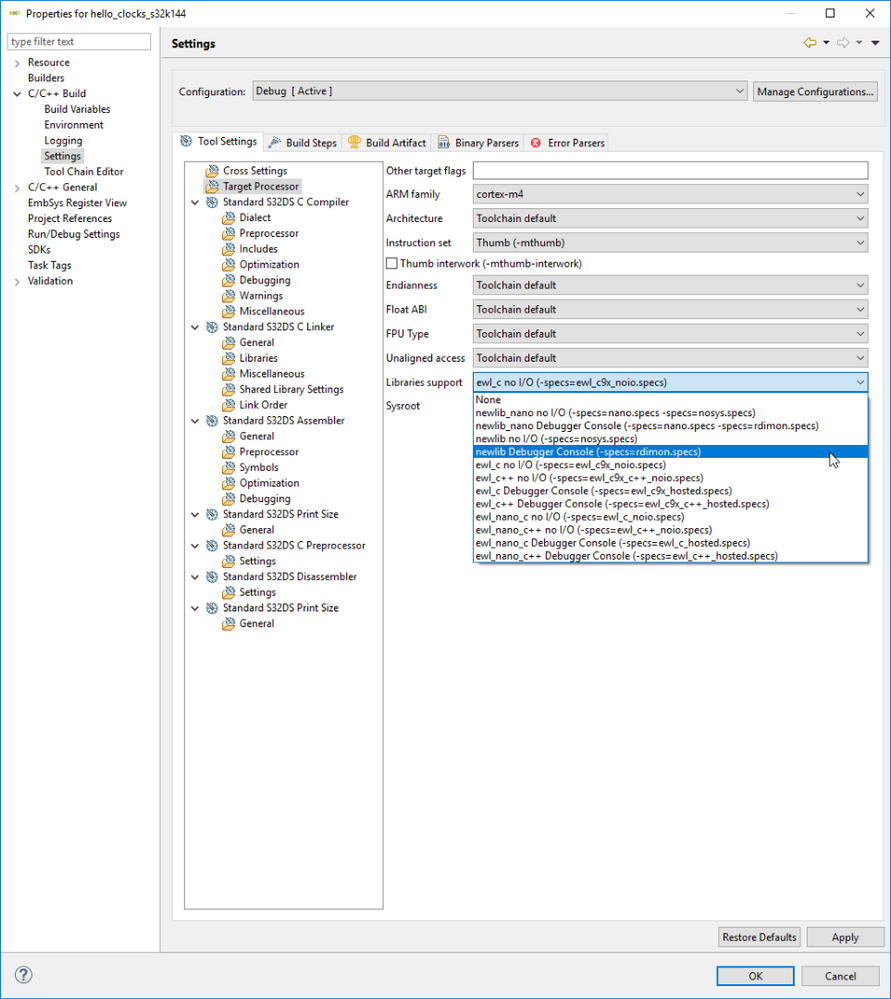Click the Dialect option icon

tap(229, 218)
